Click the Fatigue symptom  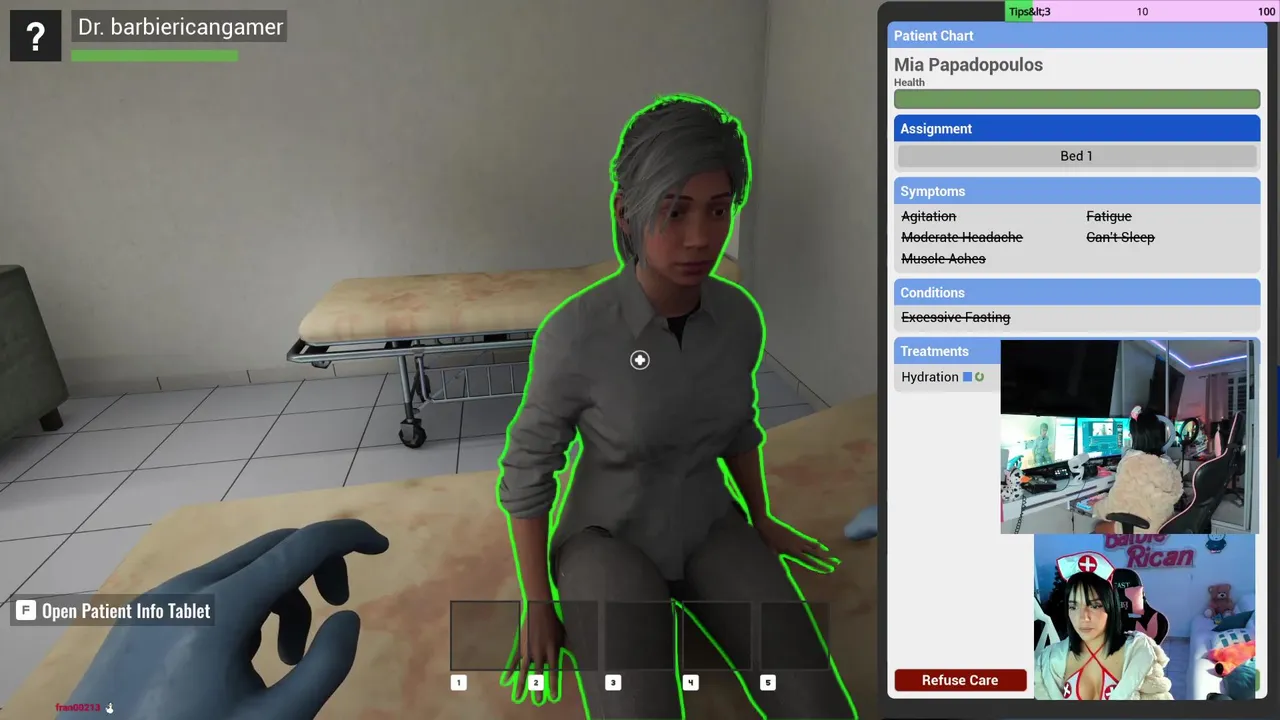[1109, 216]
